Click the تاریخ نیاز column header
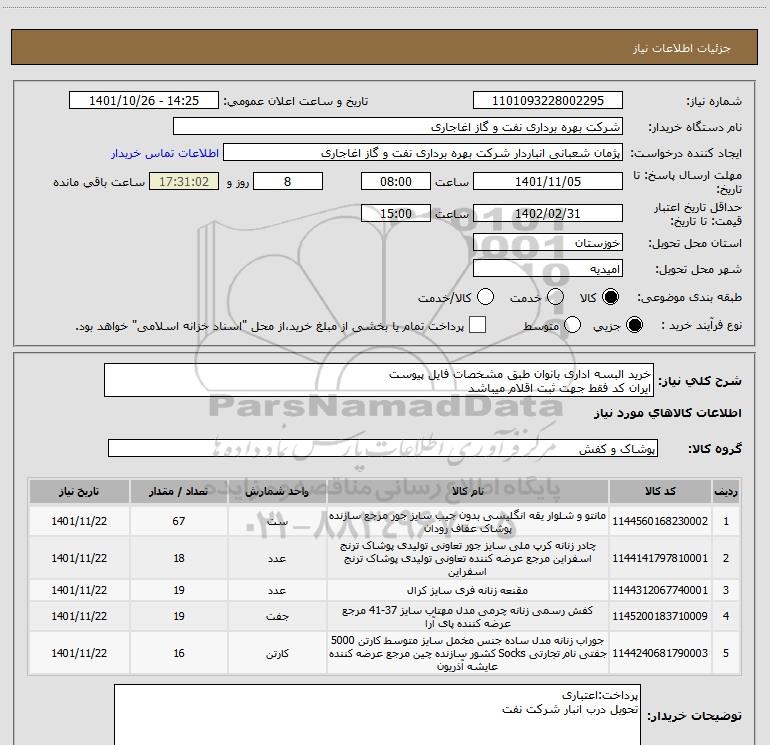Image resolution: width=770 pixels, height=745 pixels. coord(79,492)
